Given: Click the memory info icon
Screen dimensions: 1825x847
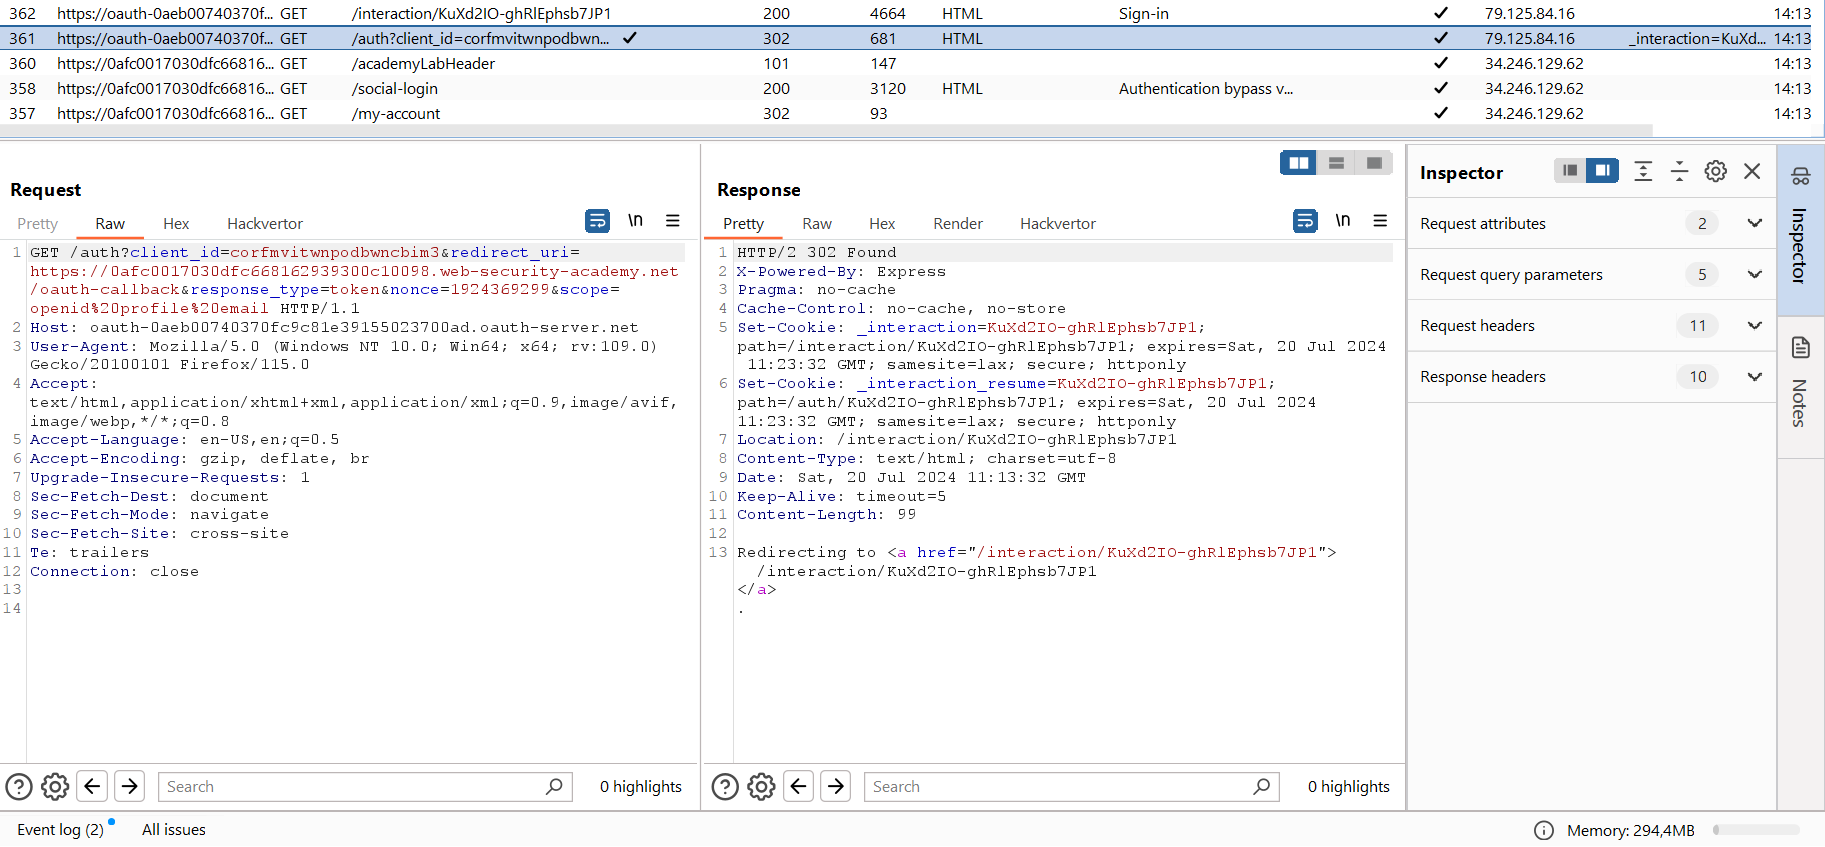Looking at the screenshot, I should (x=1544, y=830).
